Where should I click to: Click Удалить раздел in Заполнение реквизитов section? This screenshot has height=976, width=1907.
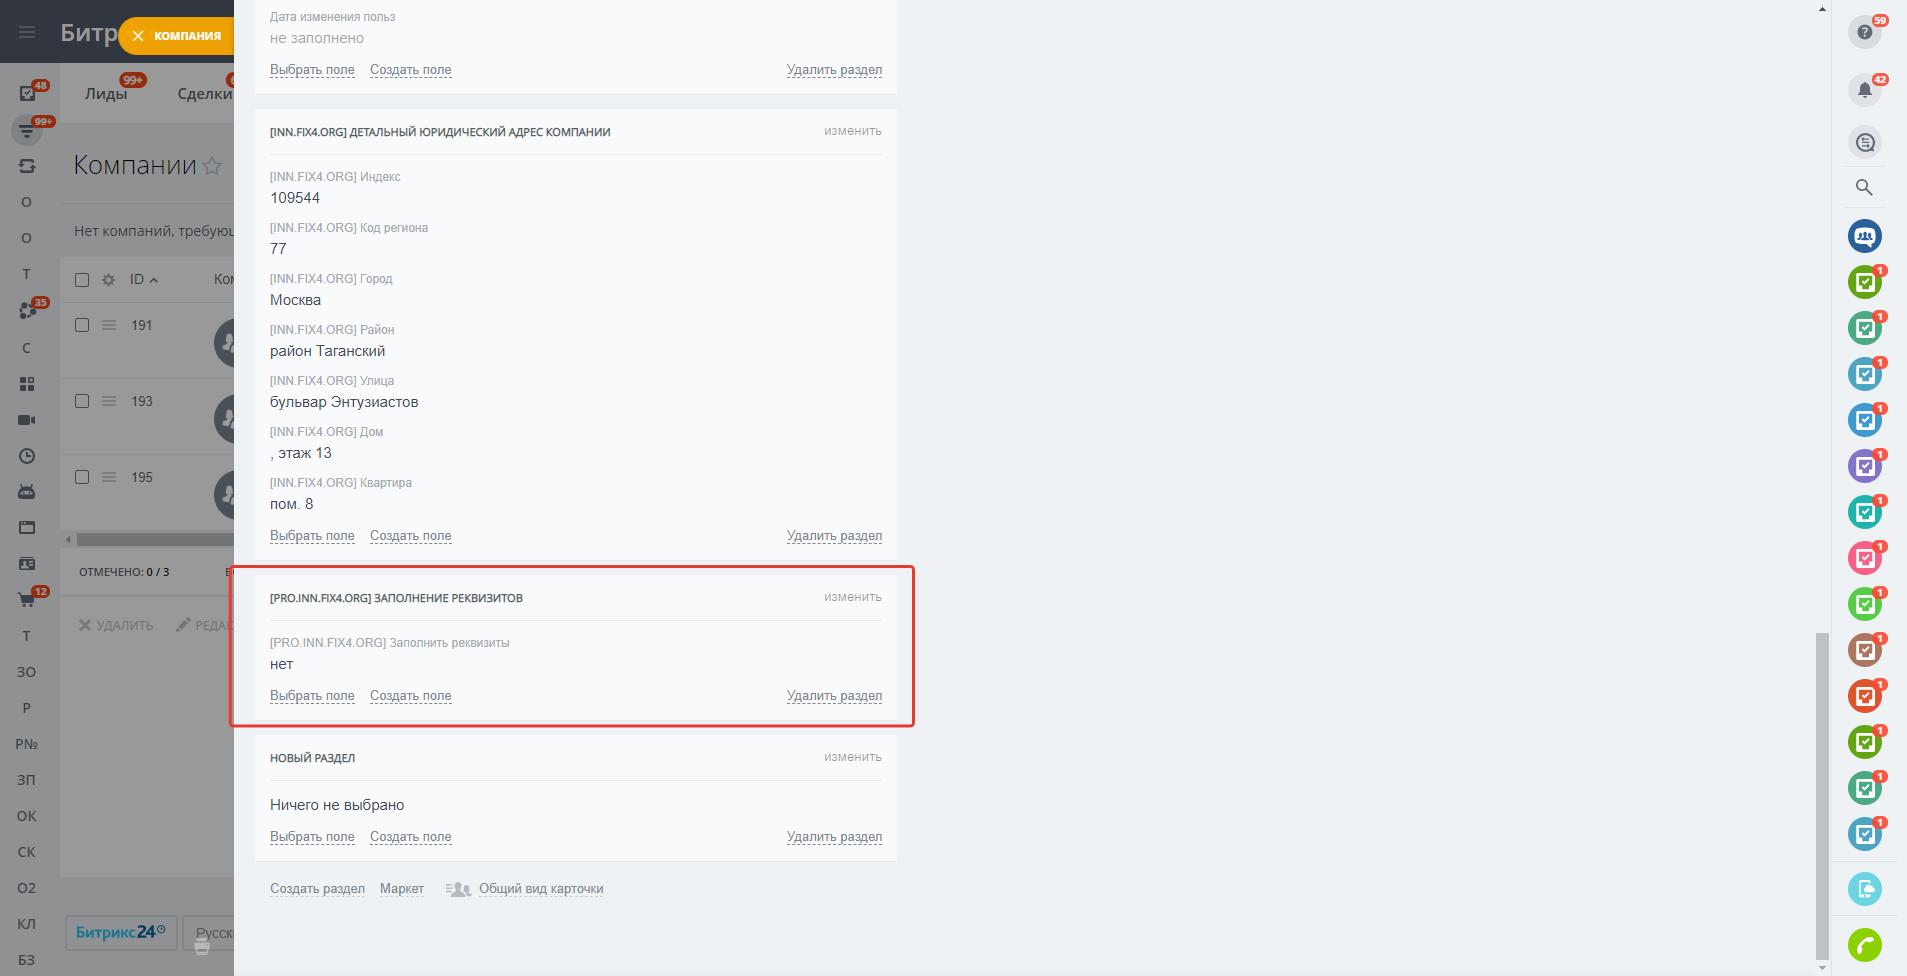tap(834, 696)
